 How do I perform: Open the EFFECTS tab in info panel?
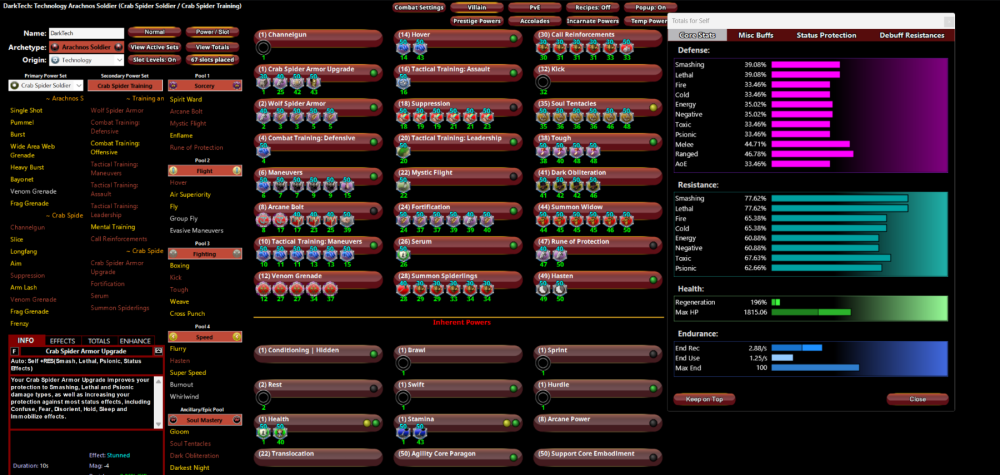click(x=62, y=341)
